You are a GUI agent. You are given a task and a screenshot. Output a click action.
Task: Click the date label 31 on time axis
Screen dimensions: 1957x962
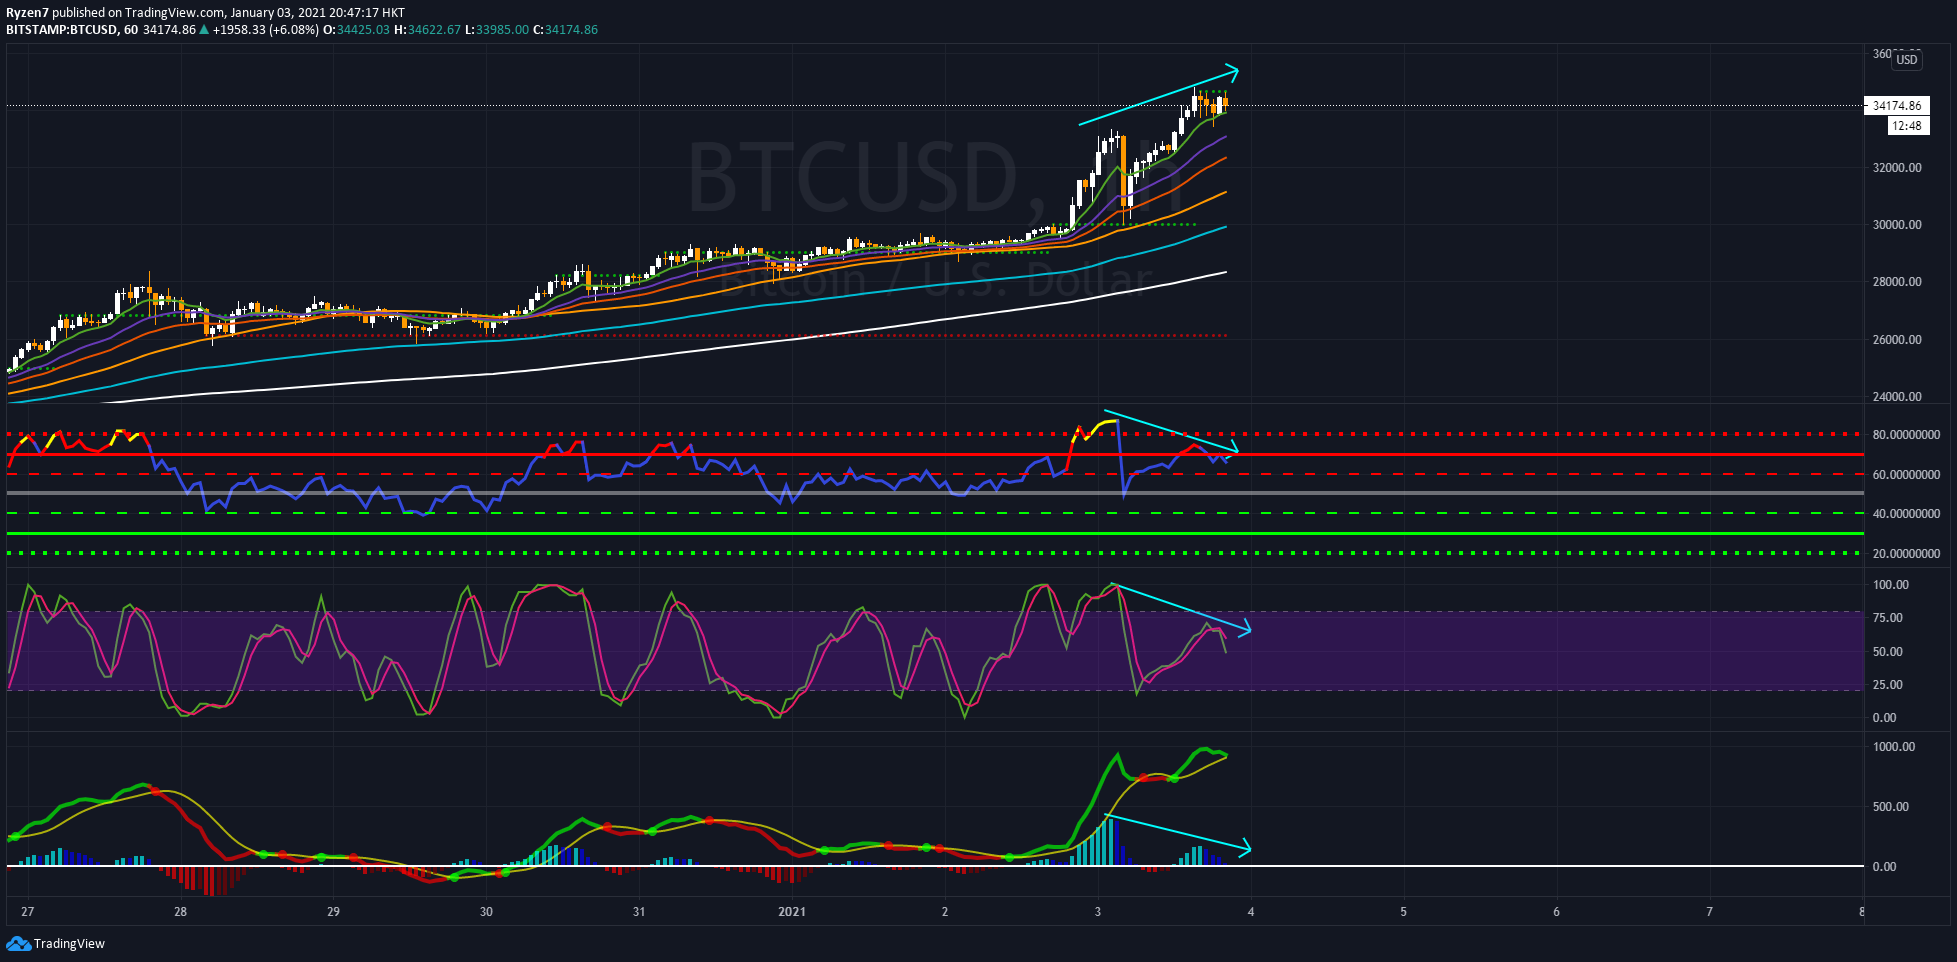click(x=639, y=912)
